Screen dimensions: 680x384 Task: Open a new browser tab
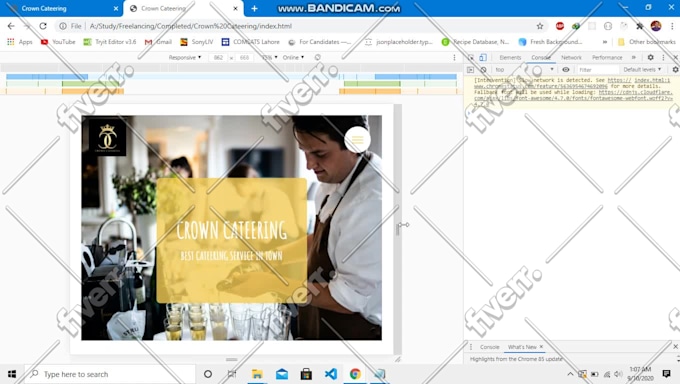254,8
